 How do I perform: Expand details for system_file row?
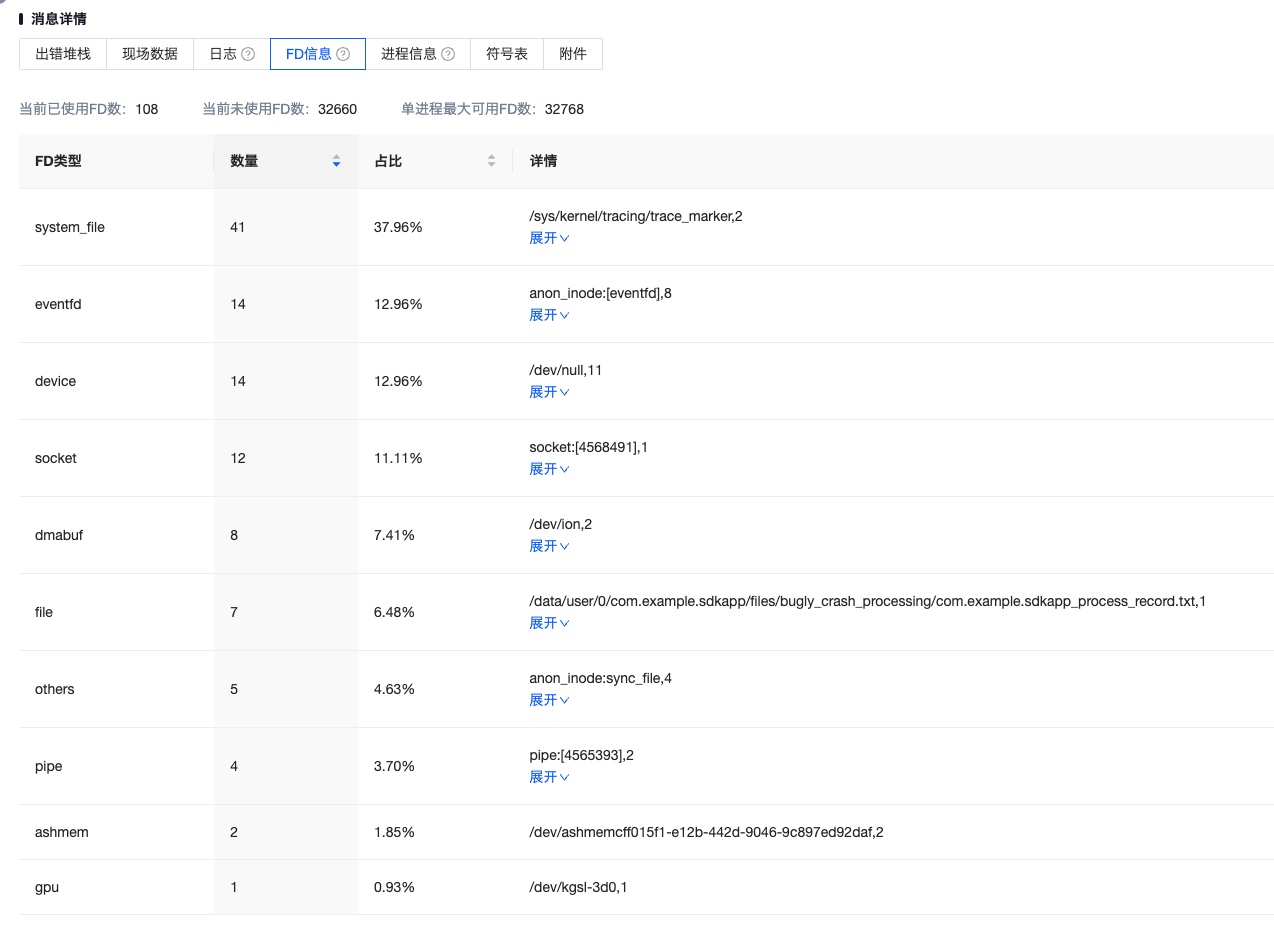tap(548, 238)
